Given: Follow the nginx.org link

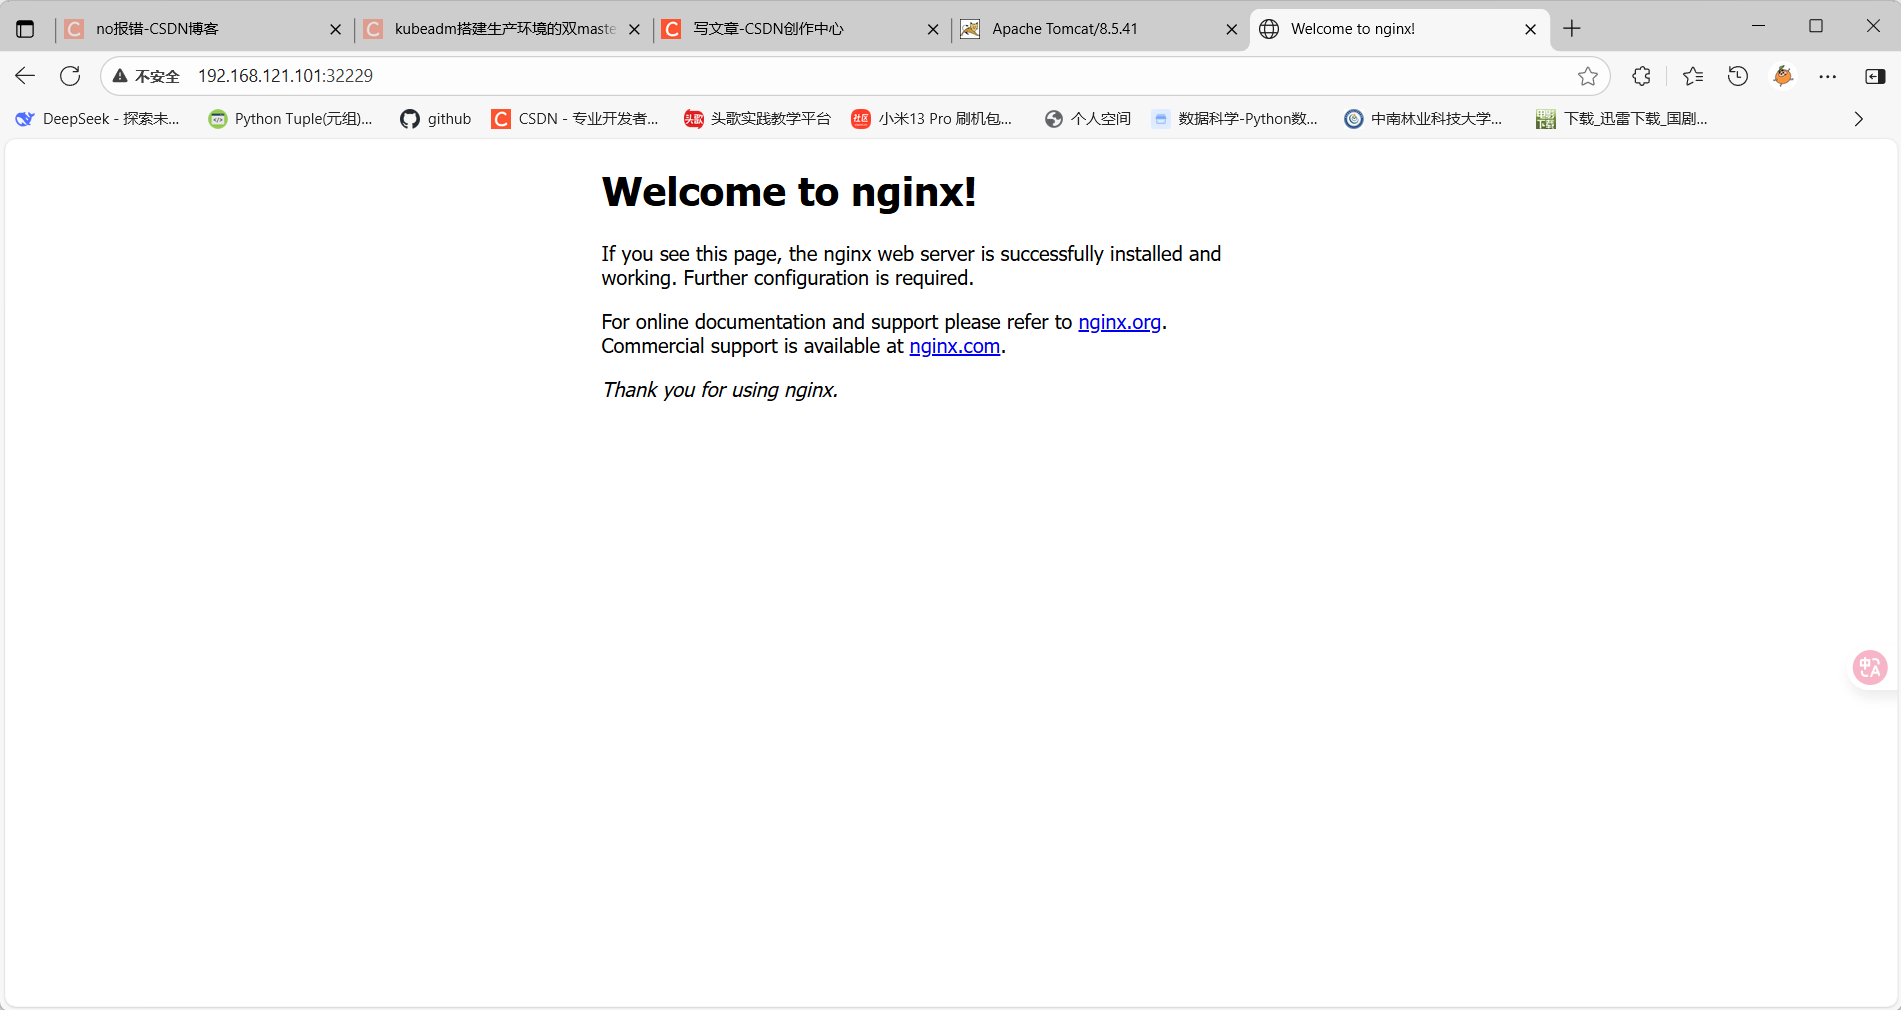Looking at the screenshot, I should [x=1119, y=322].
